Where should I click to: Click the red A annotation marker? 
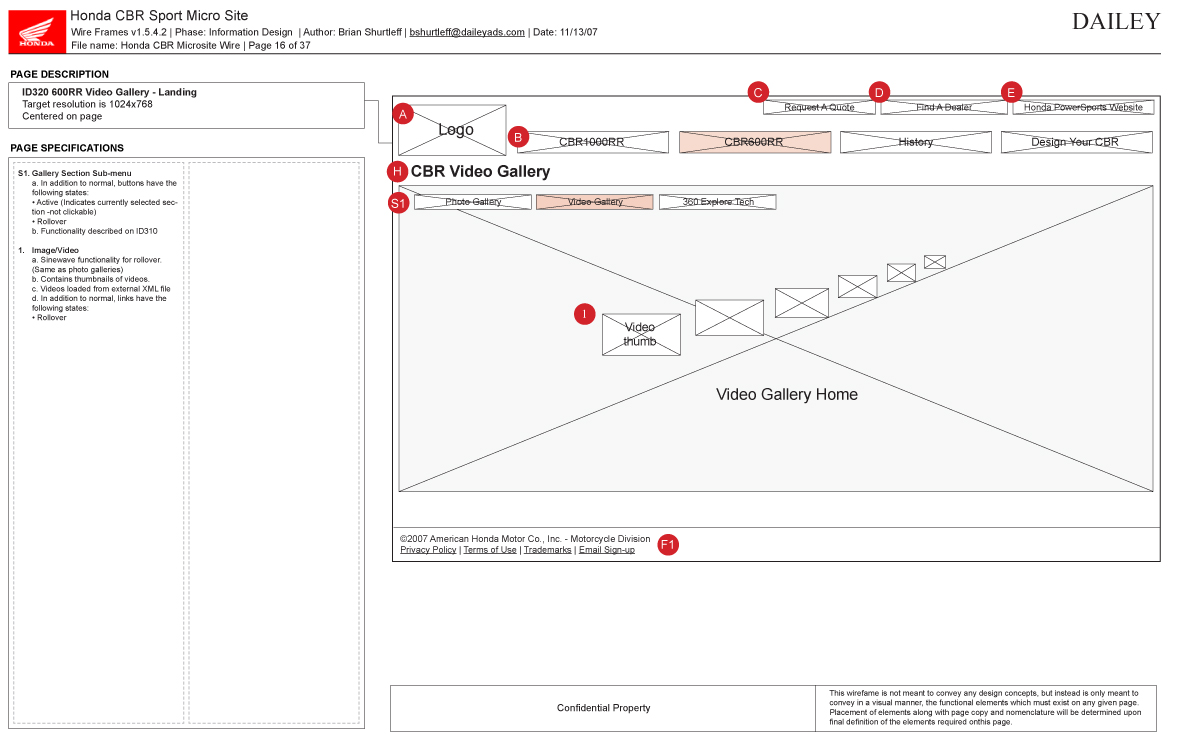click(403, 114)
